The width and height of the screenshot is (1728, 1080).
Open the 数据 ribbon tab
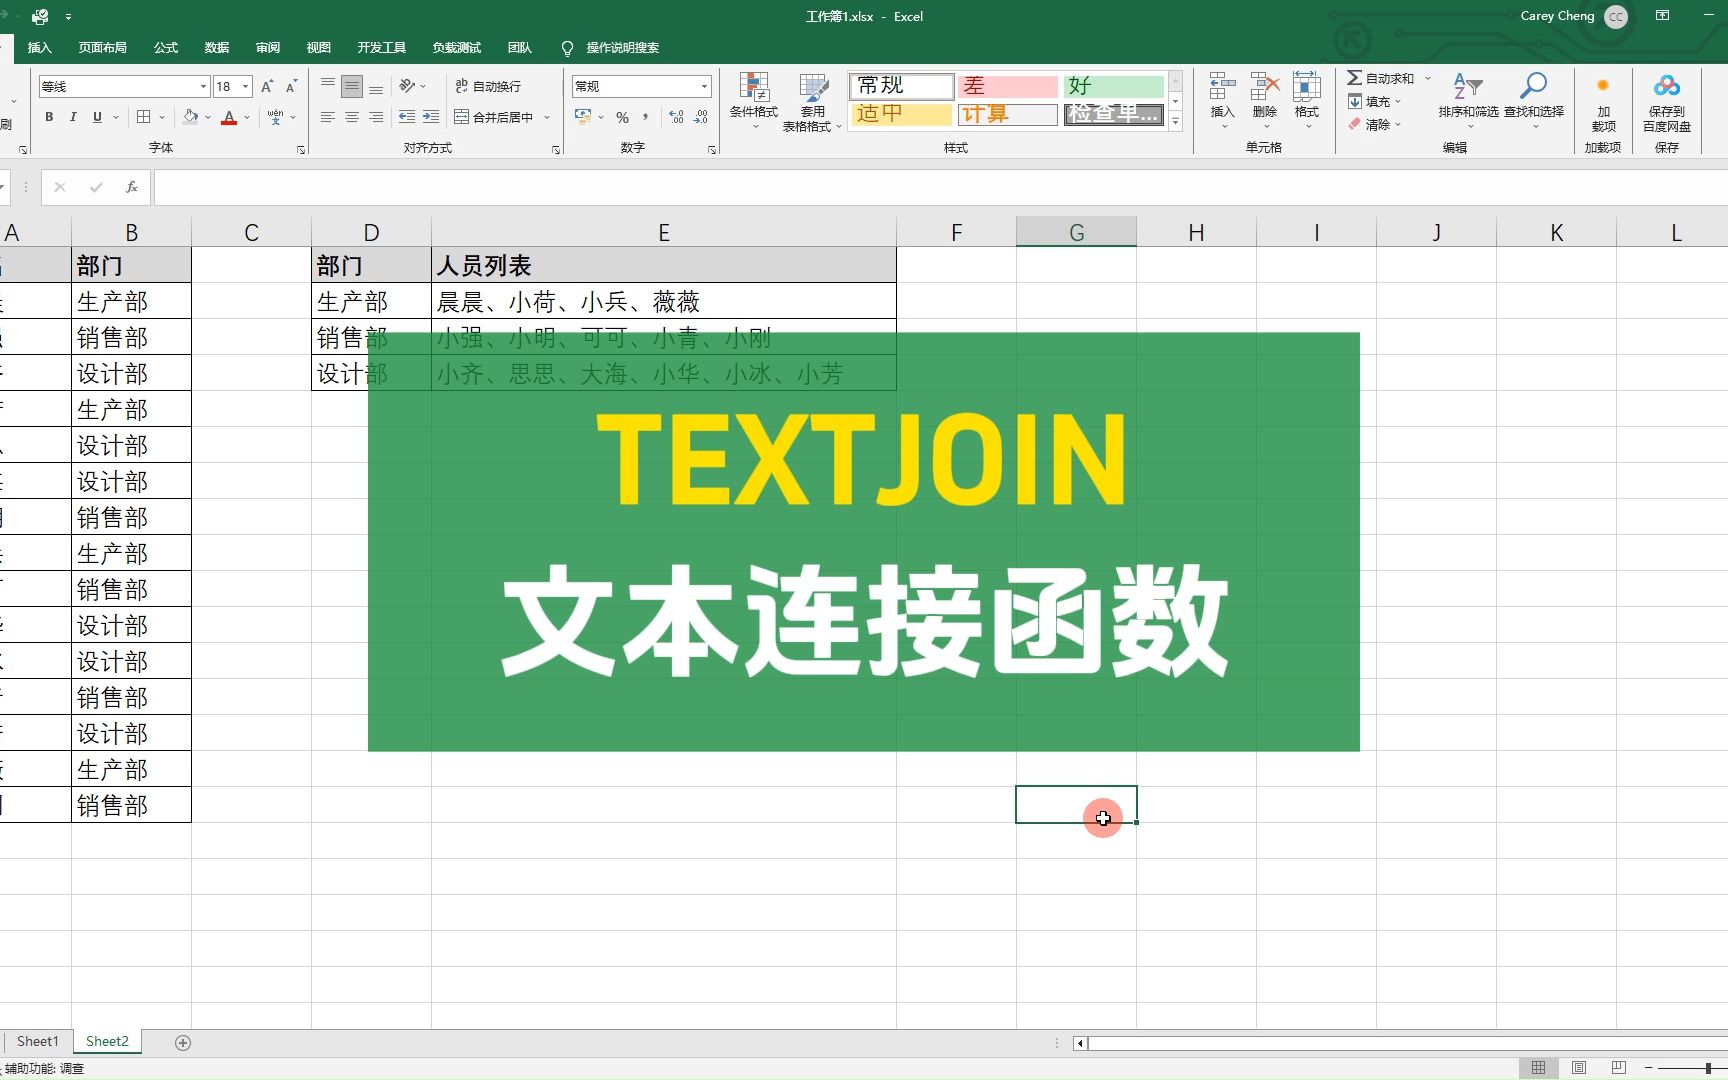pos(217,47)
